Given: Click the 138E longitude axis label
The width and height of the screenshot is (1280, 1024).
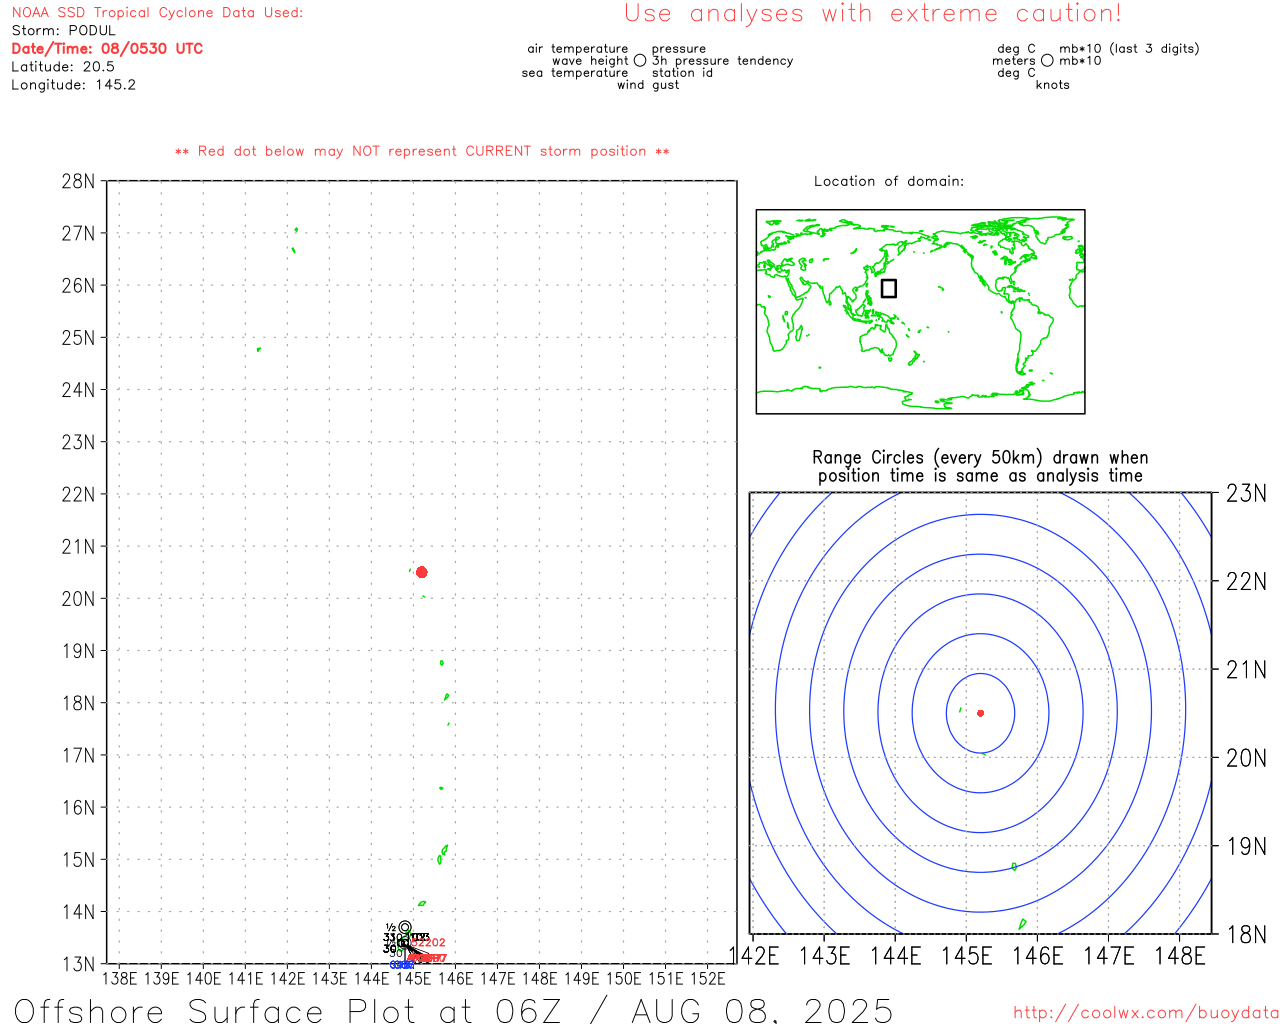Looking at the screenshot, I should point(120,978).
